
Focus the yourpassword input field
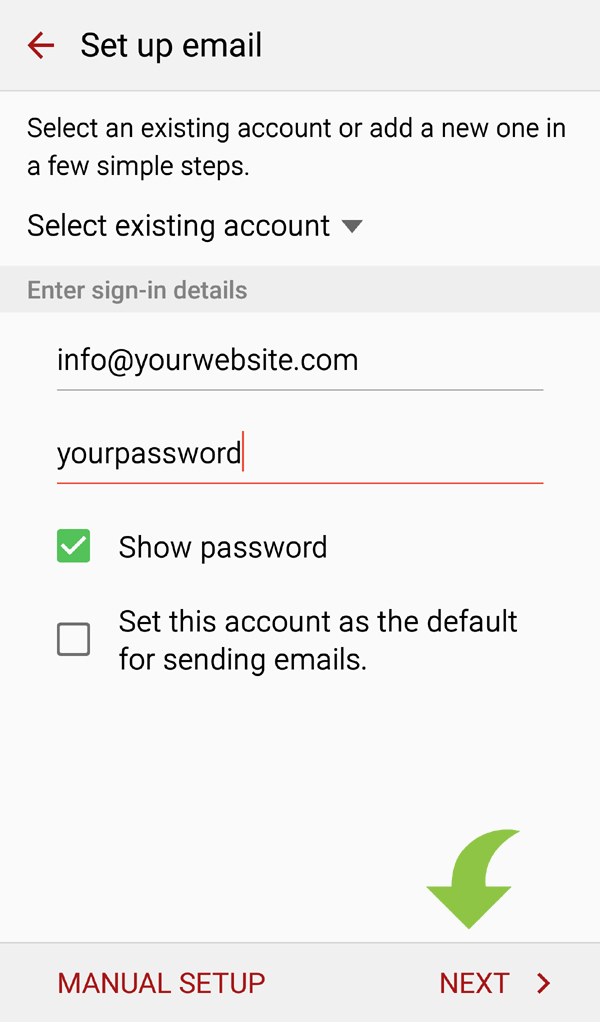(x=300, y=453)
